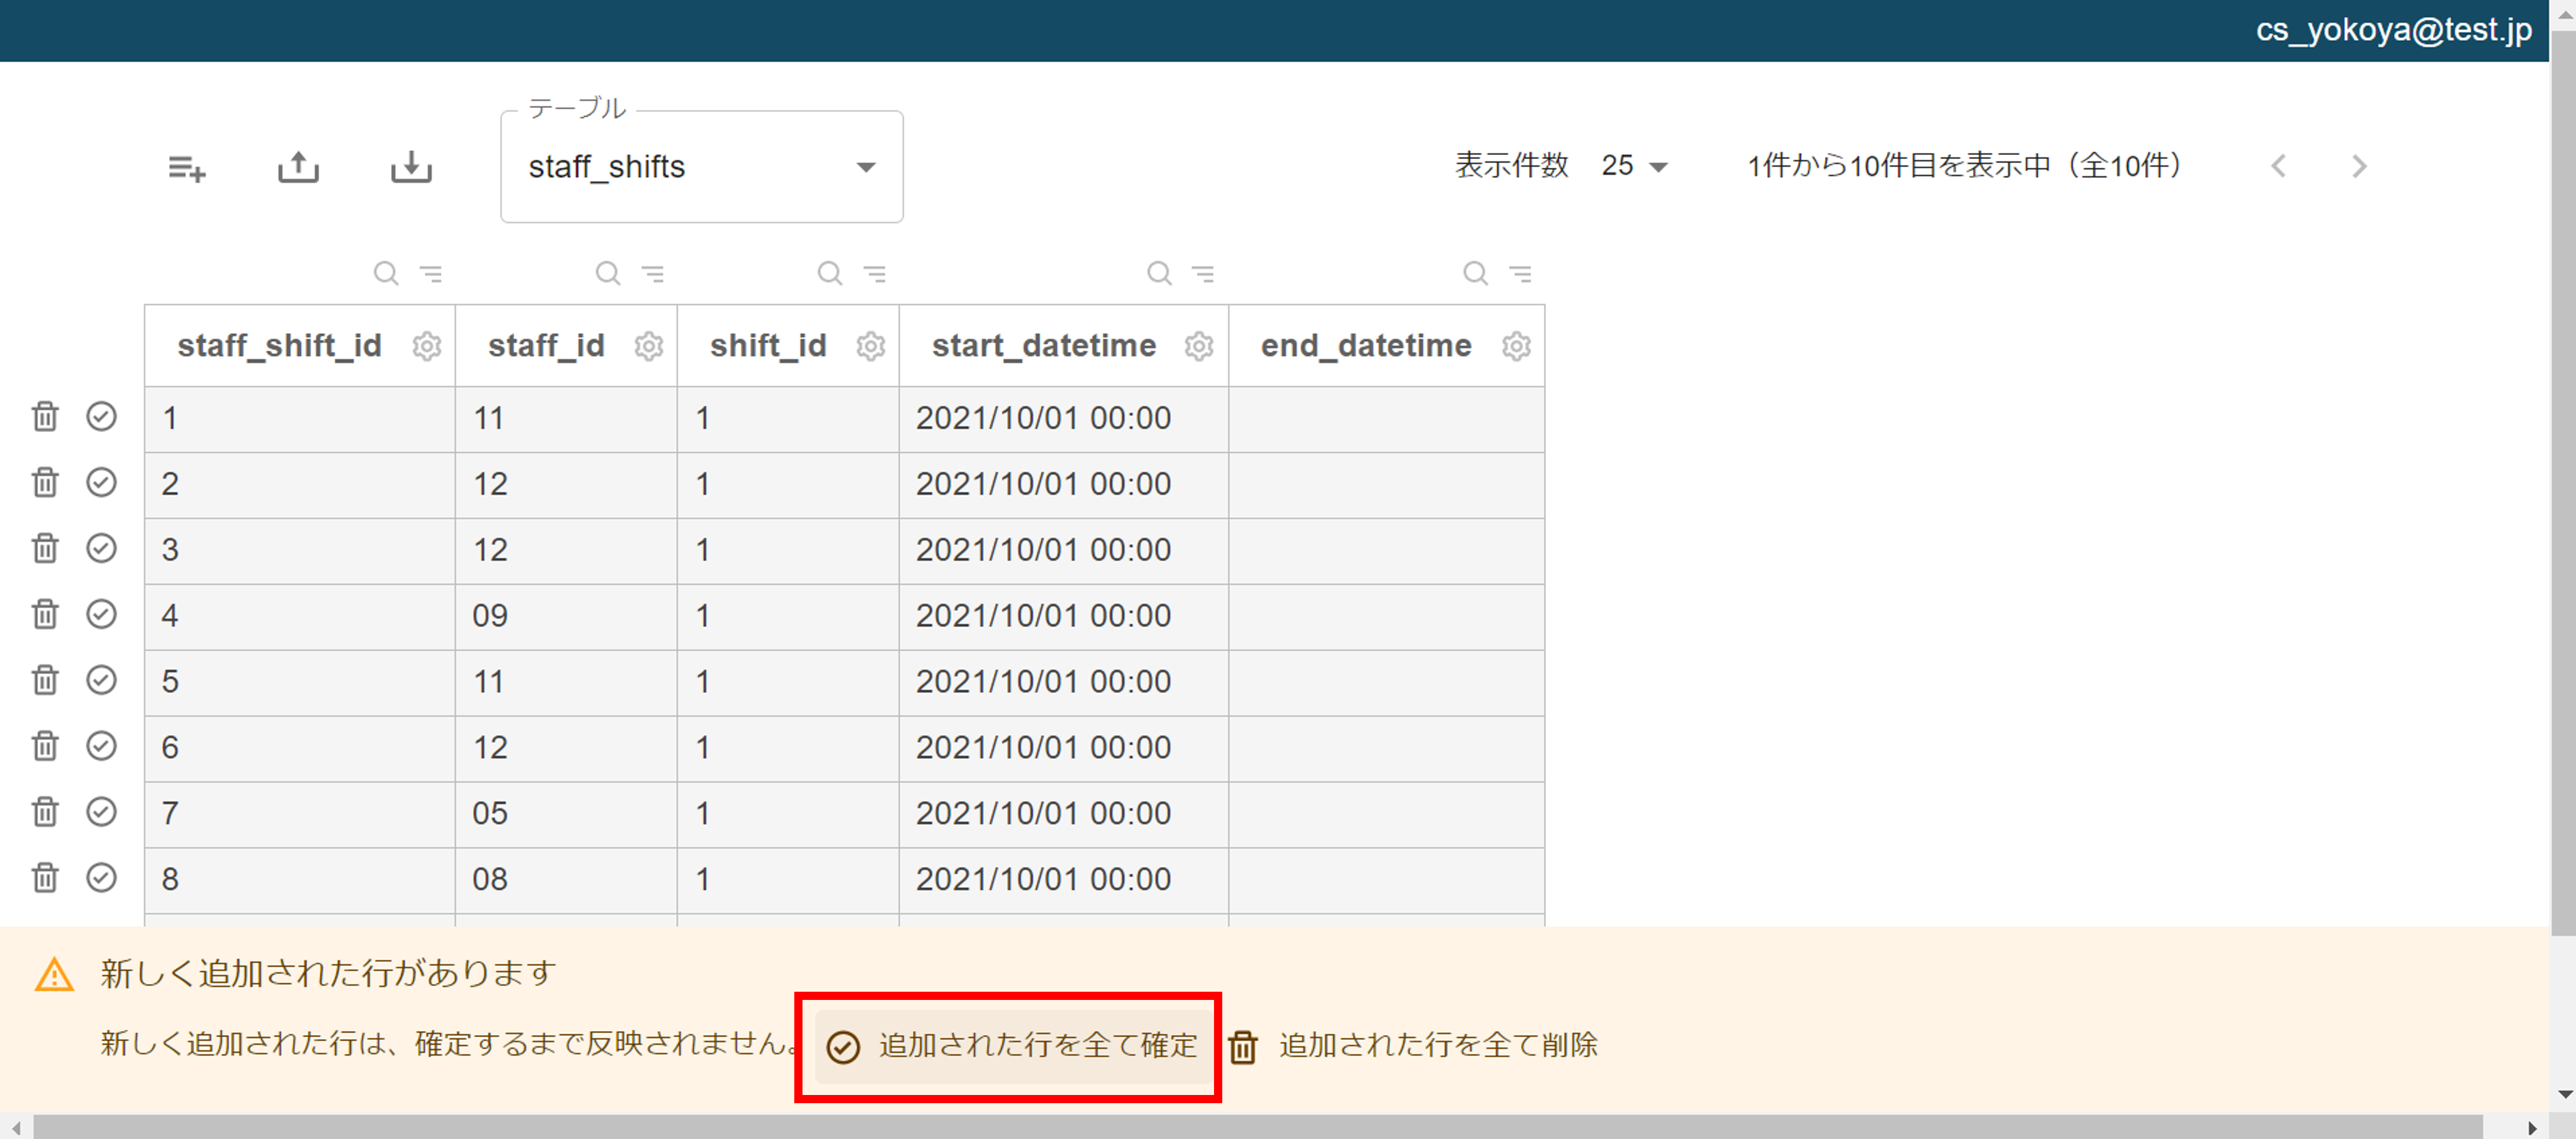Select shift_id cell in row 6
The width and height of the screenshot is (2576, 1139).
pyautogui.click(x=788, y=749)
